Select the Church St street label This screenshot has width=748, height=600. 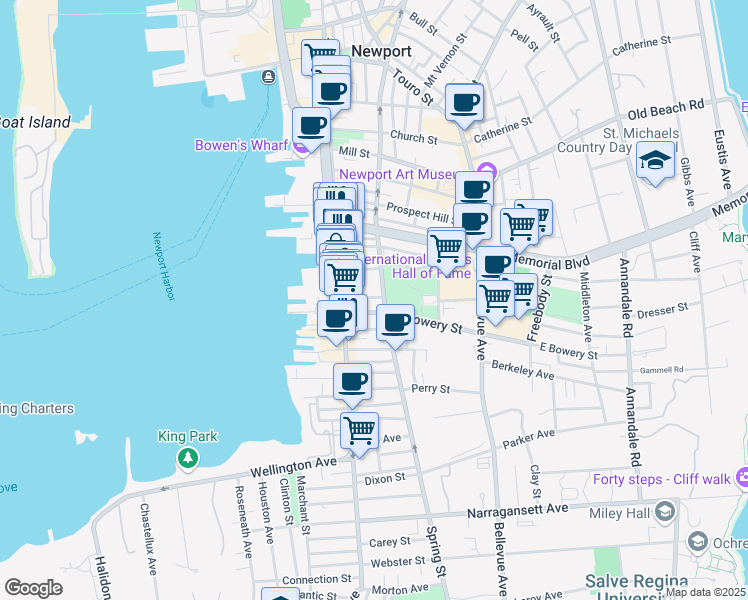coord(414,137)
